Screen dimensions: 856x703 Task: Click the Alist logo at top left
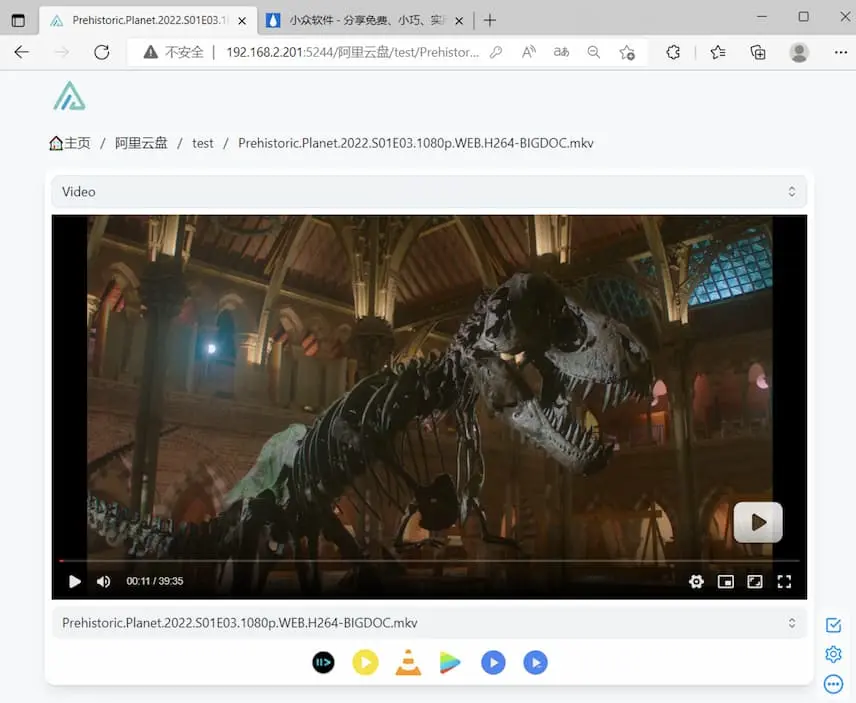coord(70,96)
